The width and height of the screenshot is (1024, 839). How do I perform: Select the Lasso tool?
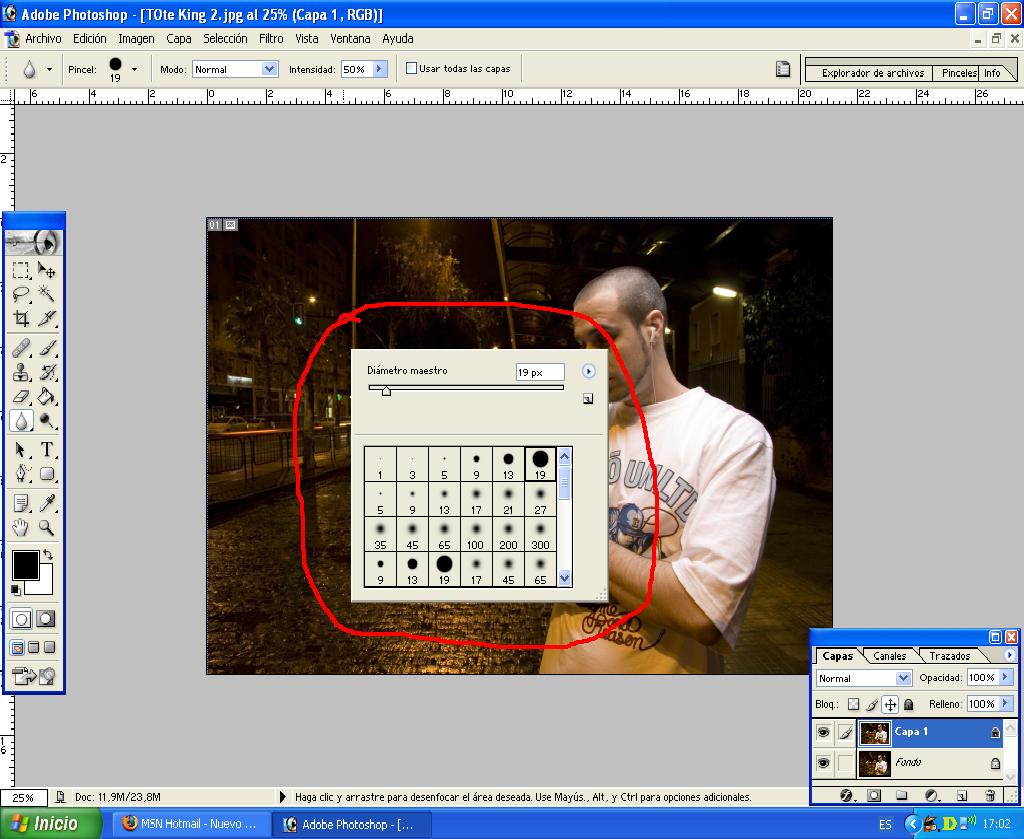21,294
